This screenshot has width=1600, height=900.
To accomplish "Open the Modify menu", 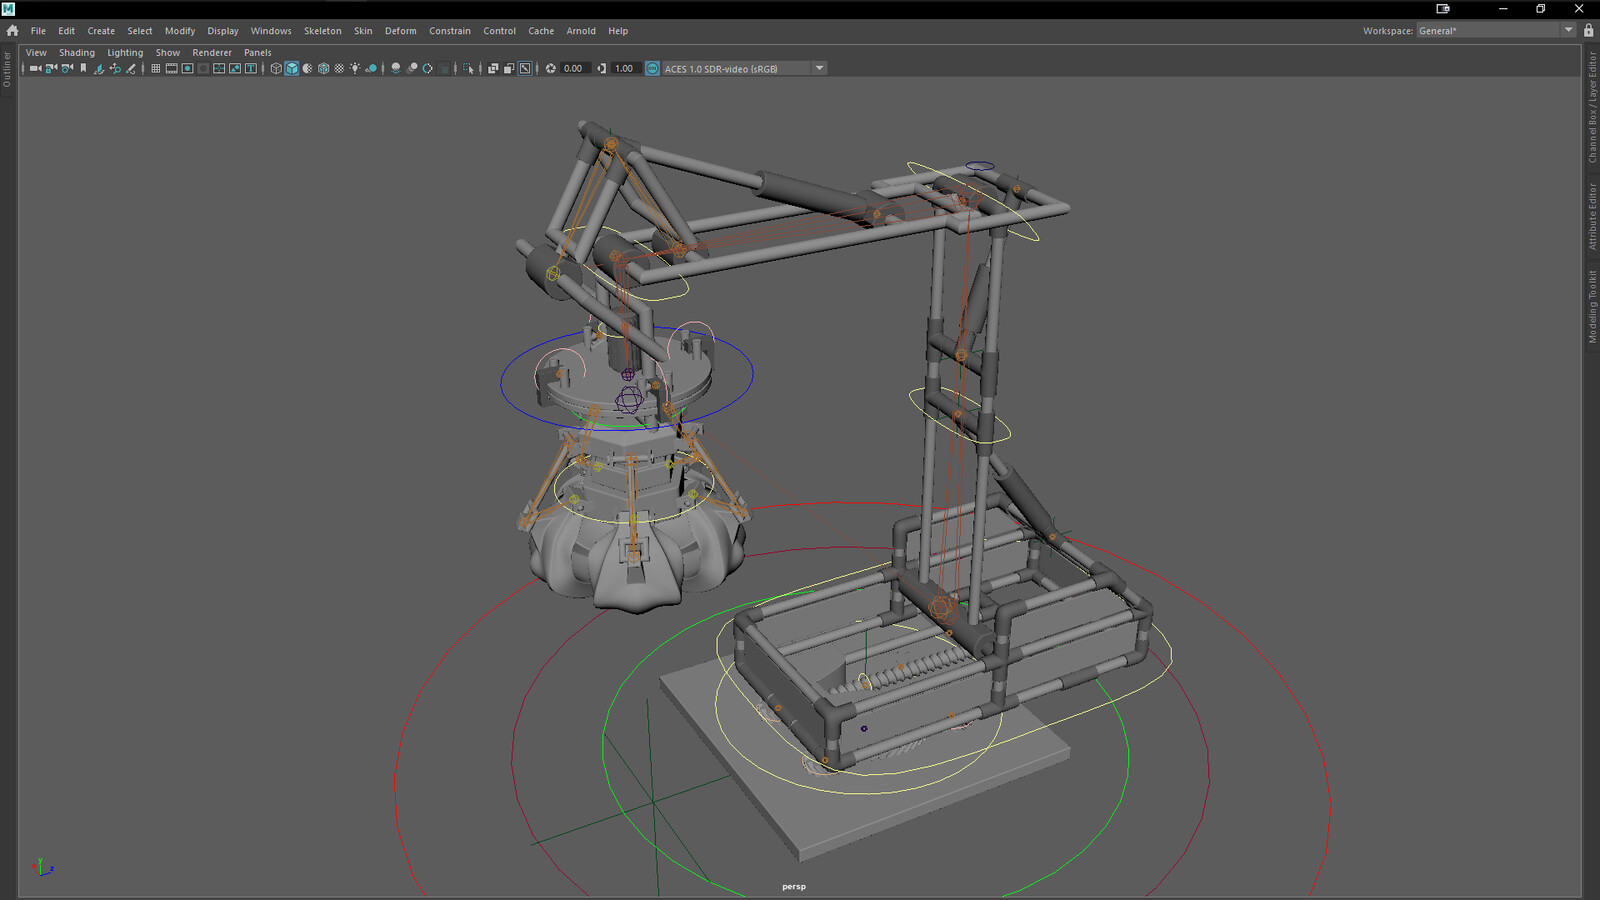I will pos(180,31).
